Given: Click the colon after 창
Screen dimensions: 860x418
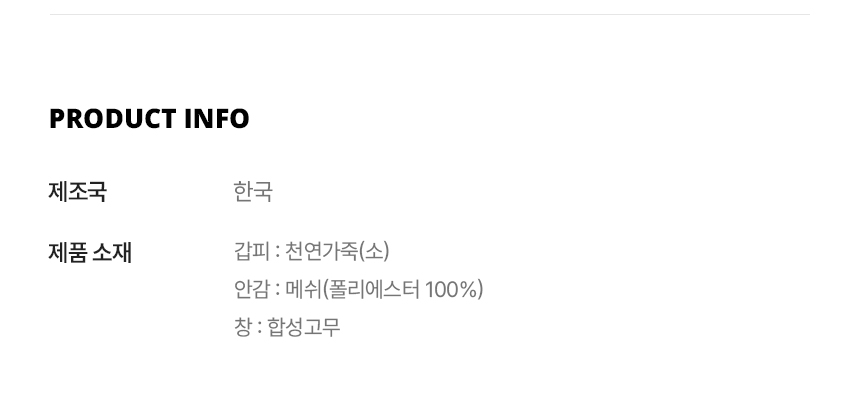Looking at the screenshot, I should point(259,328).
